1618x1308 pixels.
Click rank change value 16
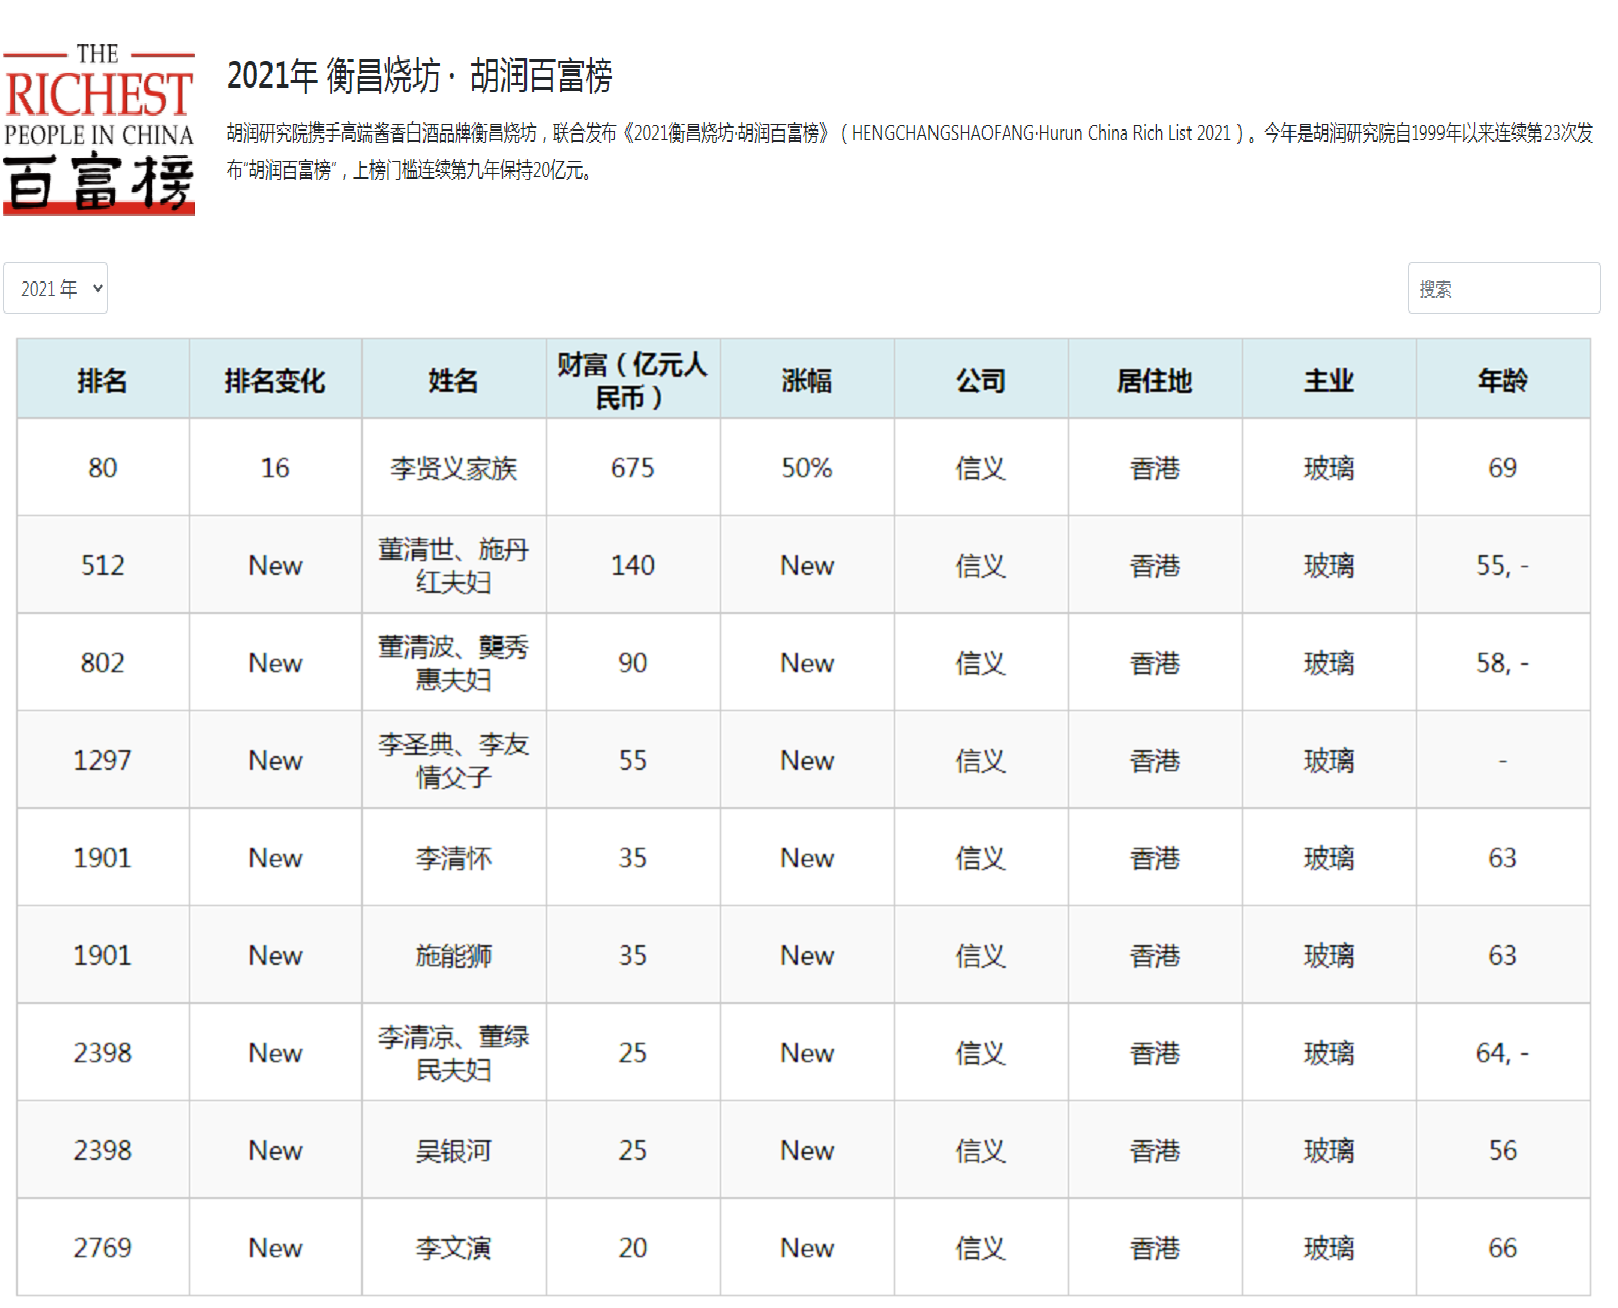(275, 468)
